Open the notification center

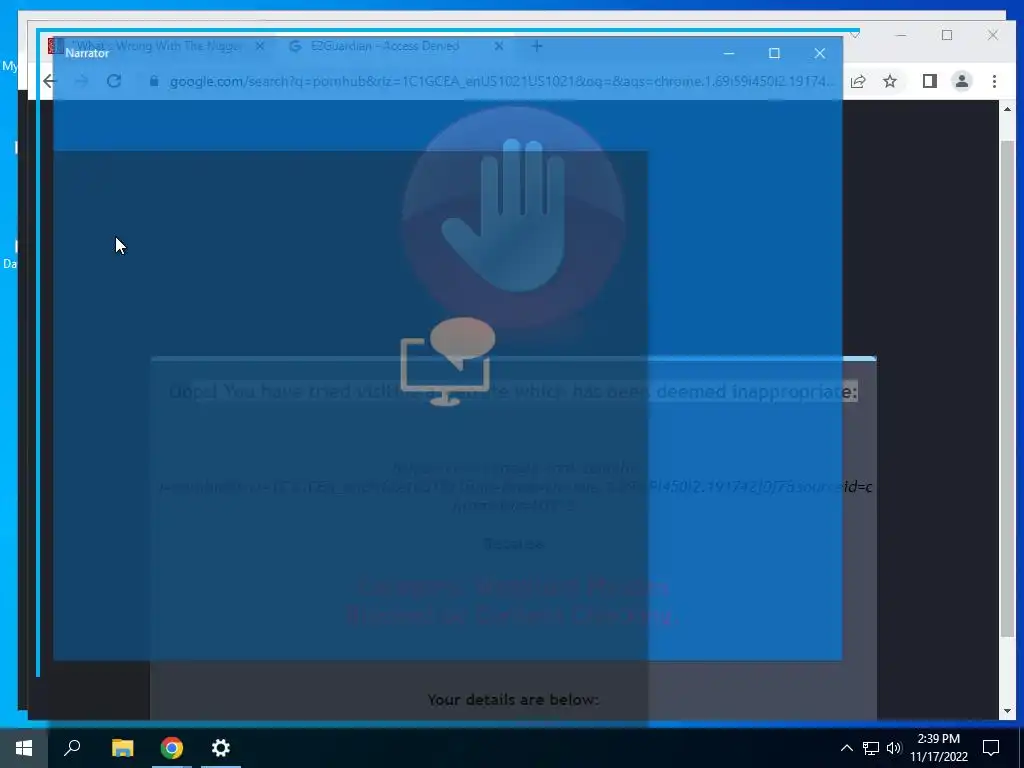991,748
